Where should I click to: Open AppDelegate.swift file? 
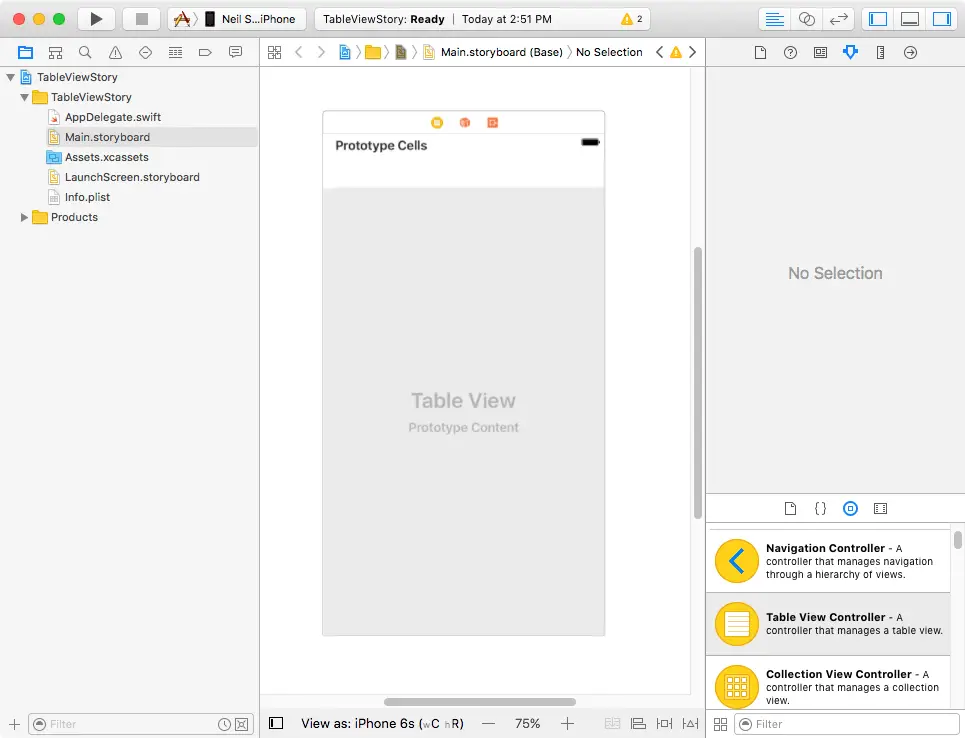pos(112,117)
